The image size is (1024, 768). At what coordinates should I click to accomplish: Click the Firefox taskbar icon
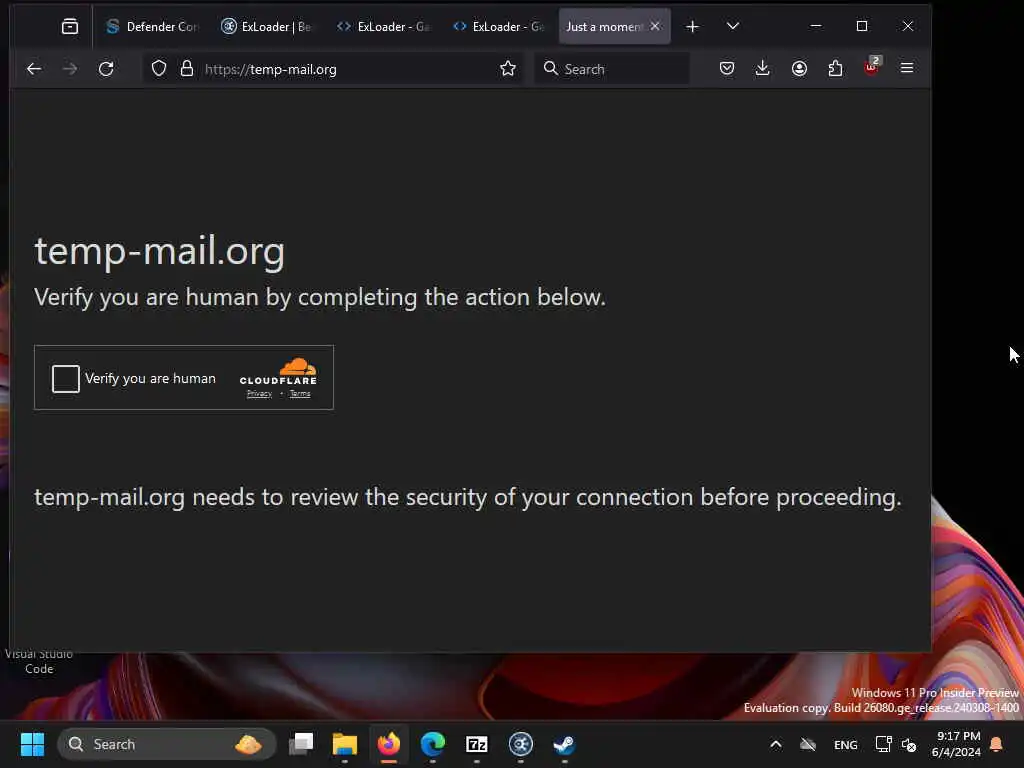point(389,744)
